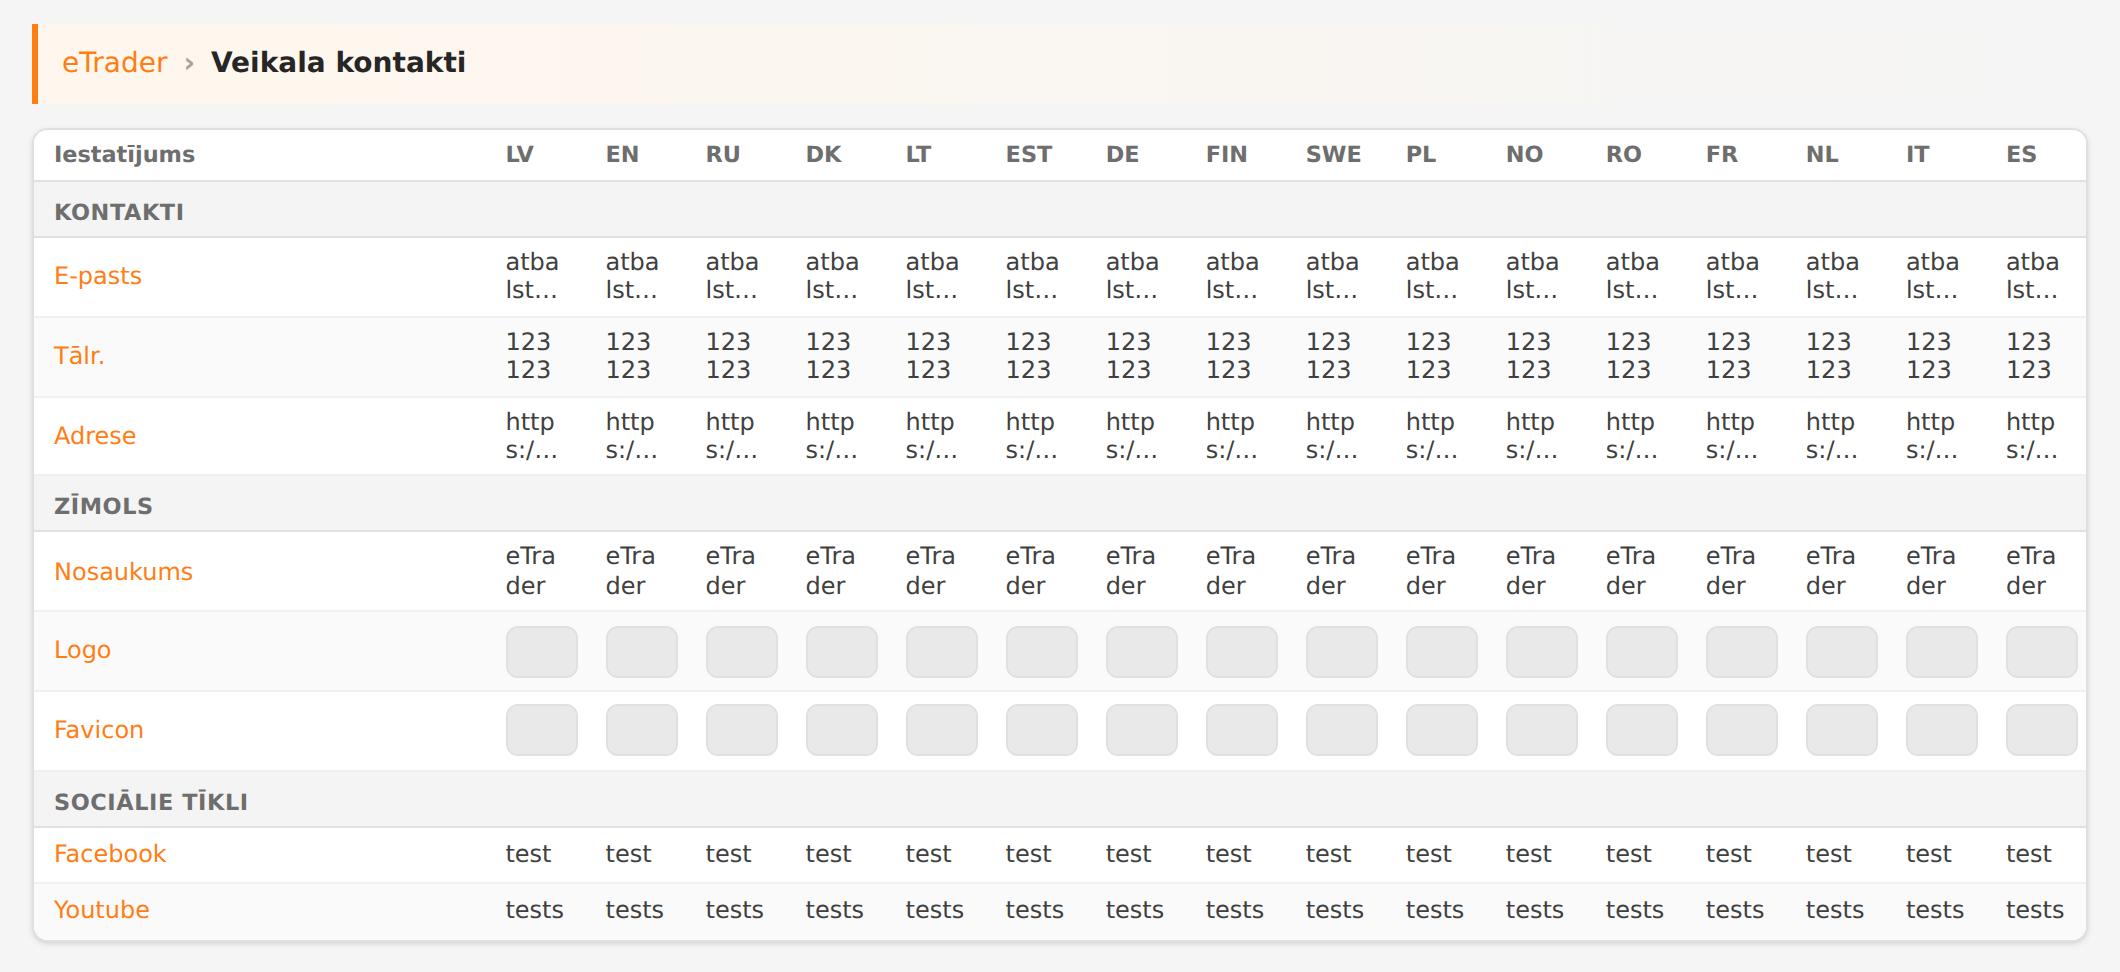This screenshot has height=972, width=2120.
Task: Click the SWE column header
Action: [x=1333, y=155]
